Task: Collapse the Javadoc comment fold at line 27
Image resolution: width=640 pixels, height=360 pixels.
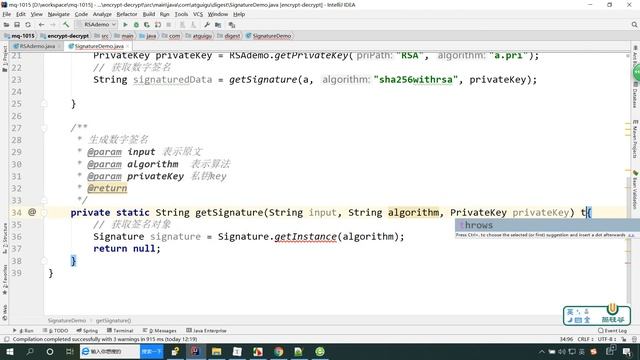Action: (x=44, y=128)
